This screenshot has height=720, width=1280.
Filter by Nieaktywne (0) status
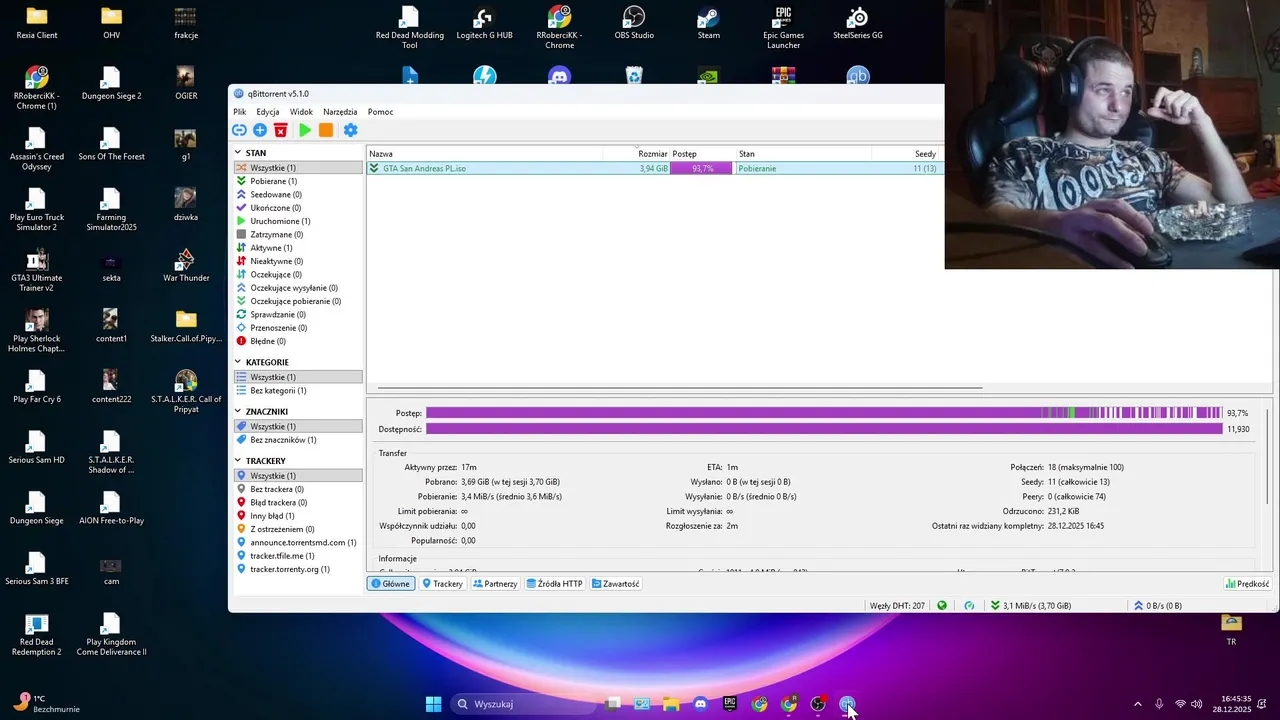pyautogui.click(x=298, y=261)
